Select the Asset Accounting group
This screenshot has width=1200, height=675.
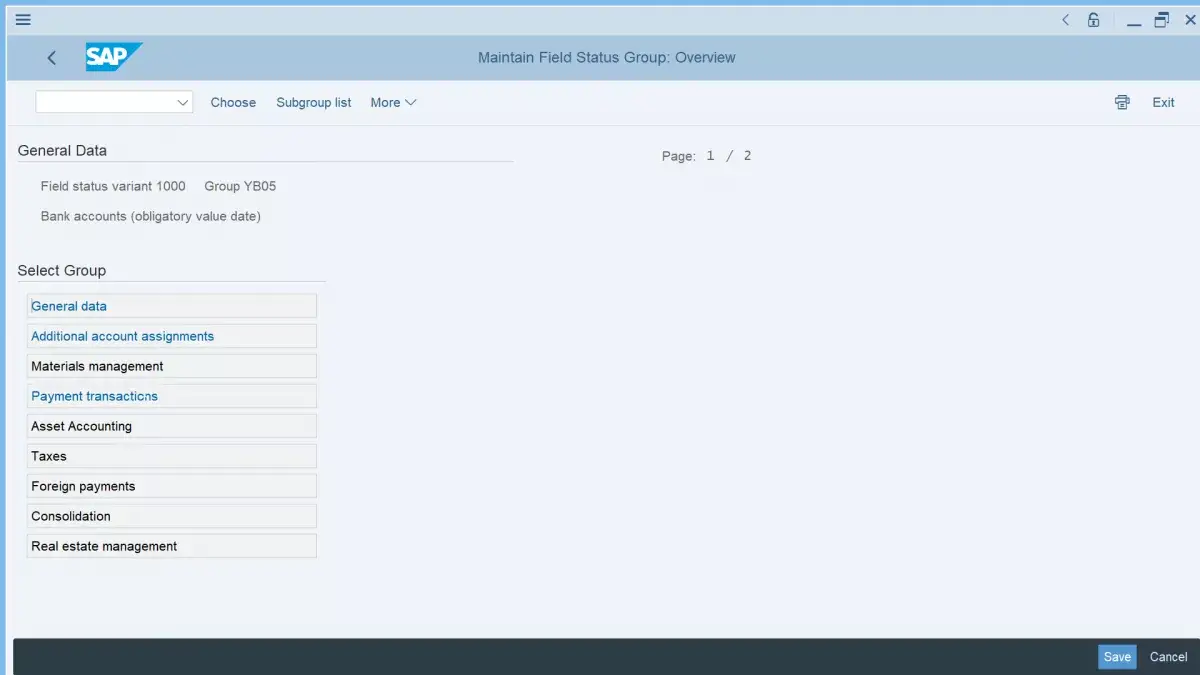tap(172, 426)
